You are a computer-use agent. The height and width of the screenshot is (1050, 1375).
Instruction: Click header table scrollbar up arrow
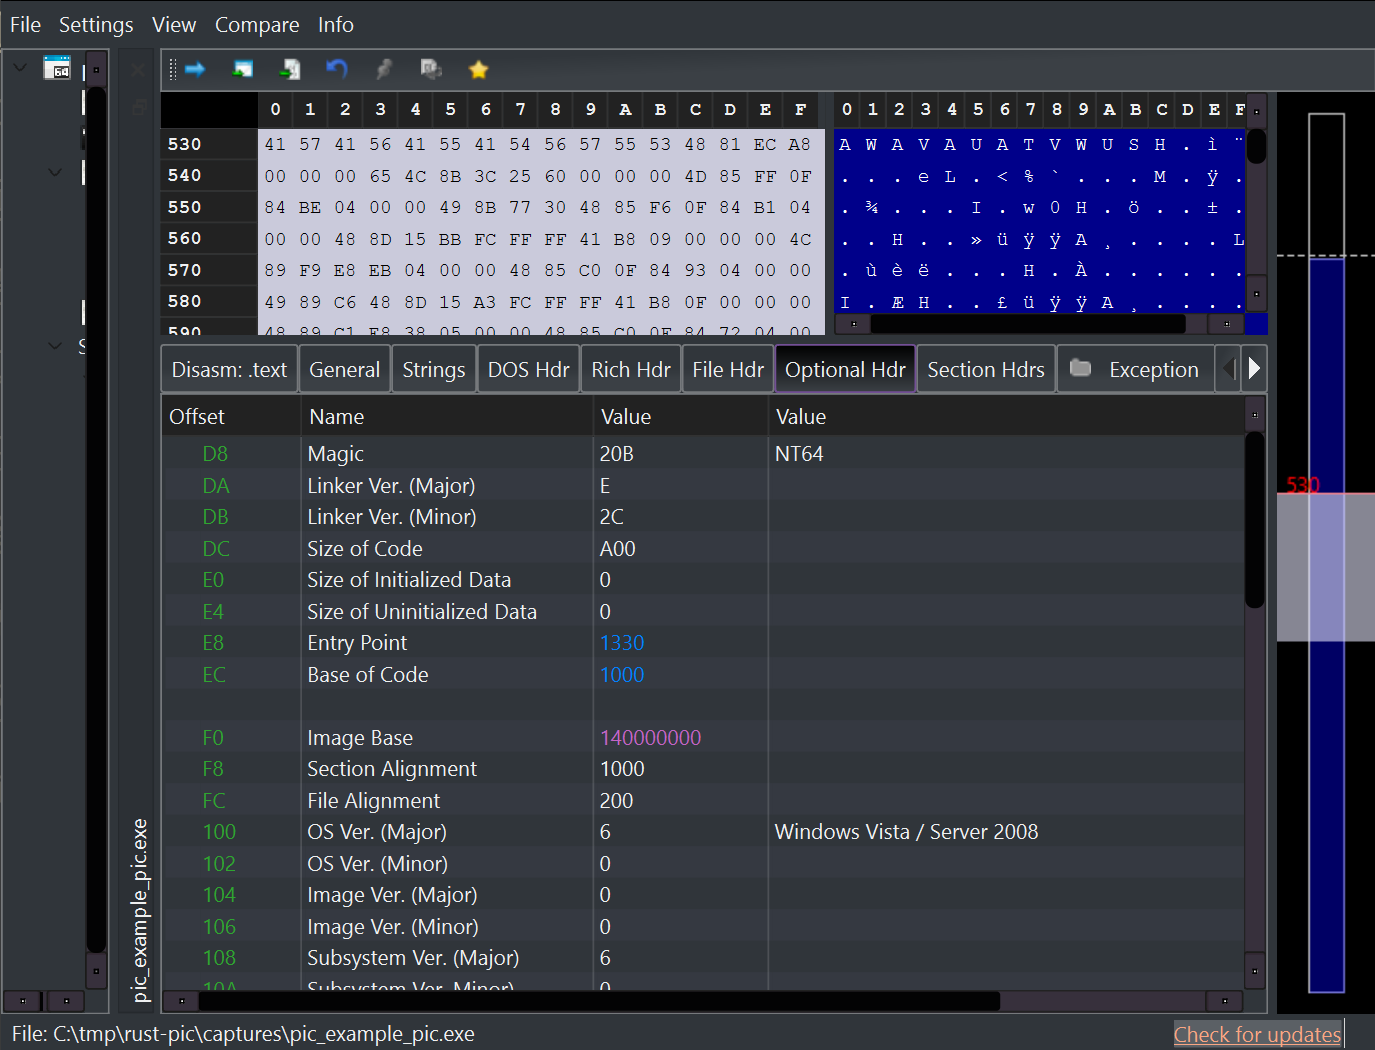tap(1255, 414)
